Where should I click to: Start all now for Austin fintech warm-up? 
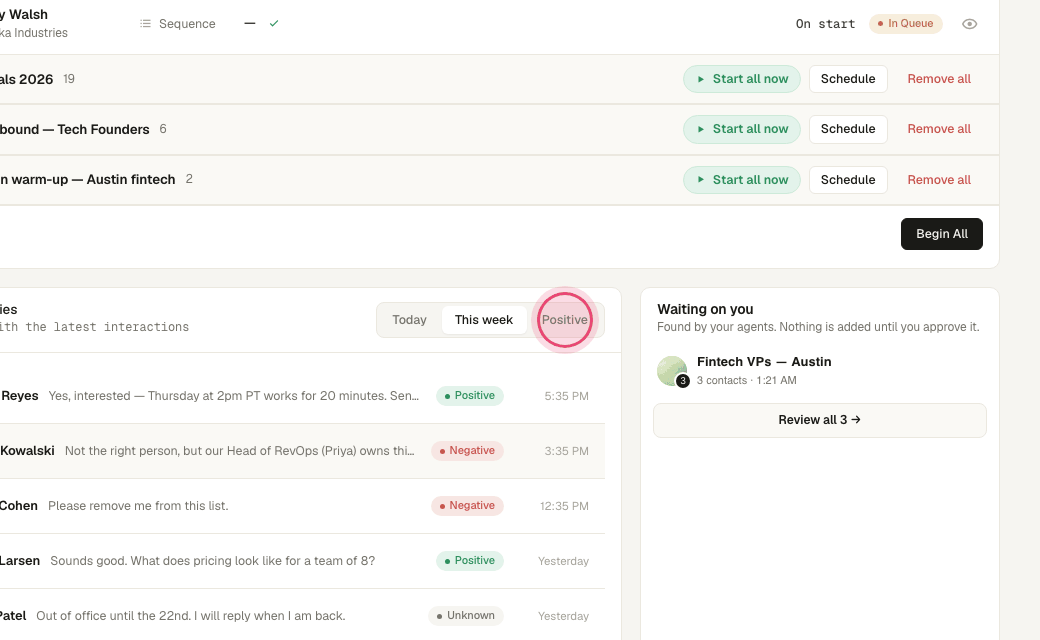coord(742,180)
